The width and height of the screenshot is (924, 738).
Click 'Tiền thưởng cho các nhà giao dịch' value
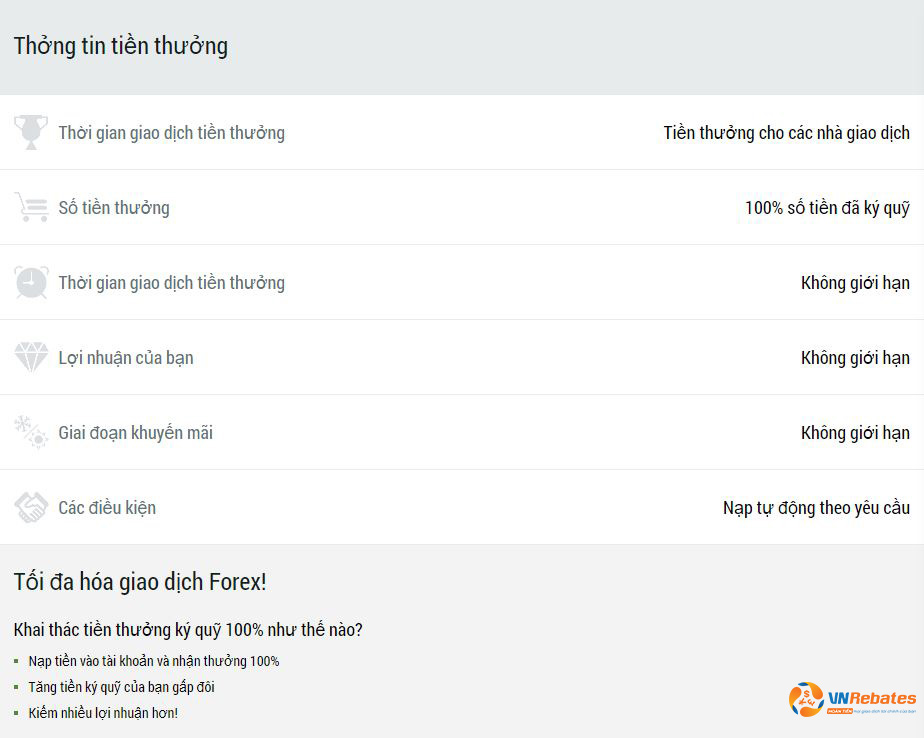pyautogui.click(x=787, y=133)
